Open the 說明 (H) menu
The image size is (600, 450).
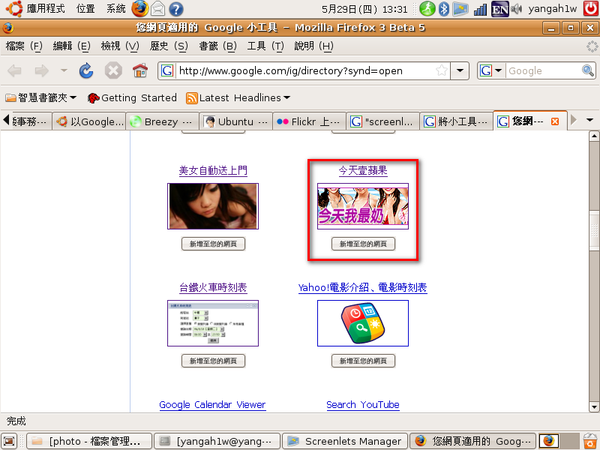point(314,46)
